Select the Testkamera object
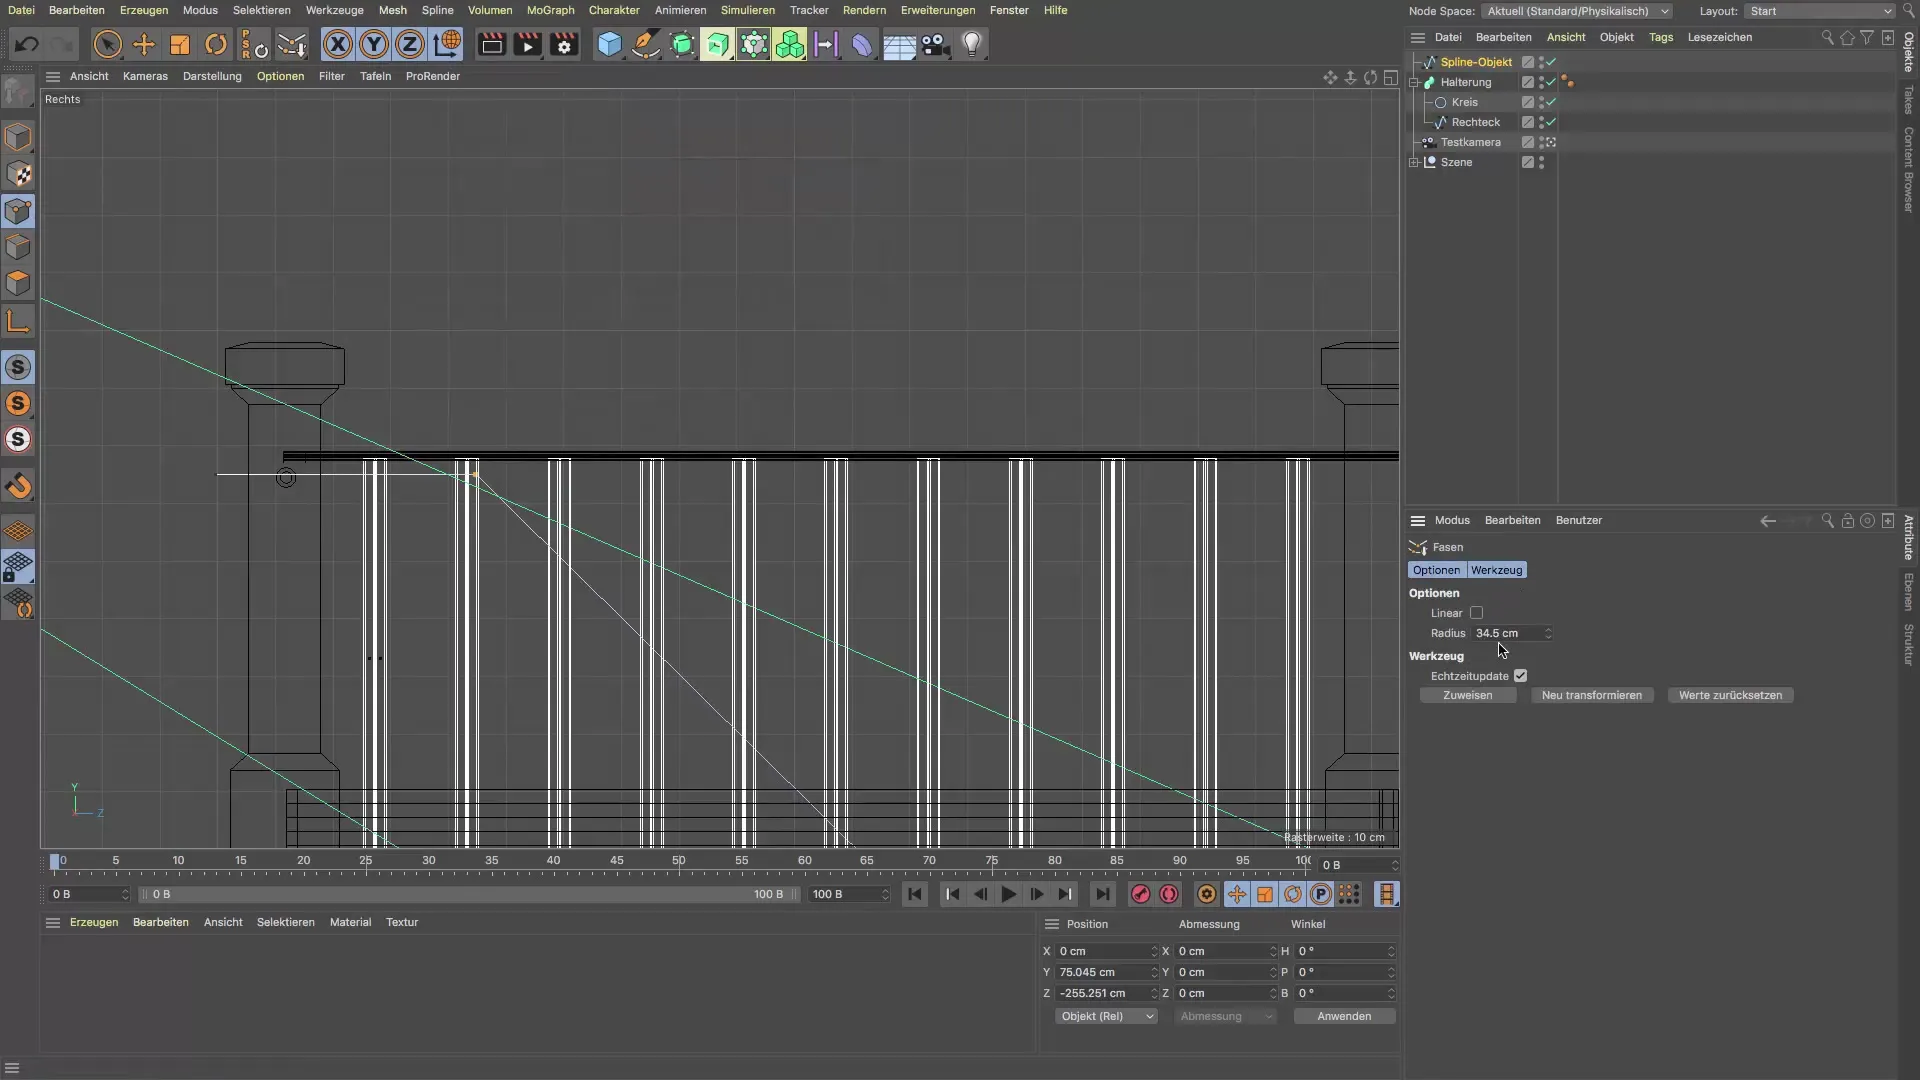The image size is (1920, 1080). [x=1470, y=142]
